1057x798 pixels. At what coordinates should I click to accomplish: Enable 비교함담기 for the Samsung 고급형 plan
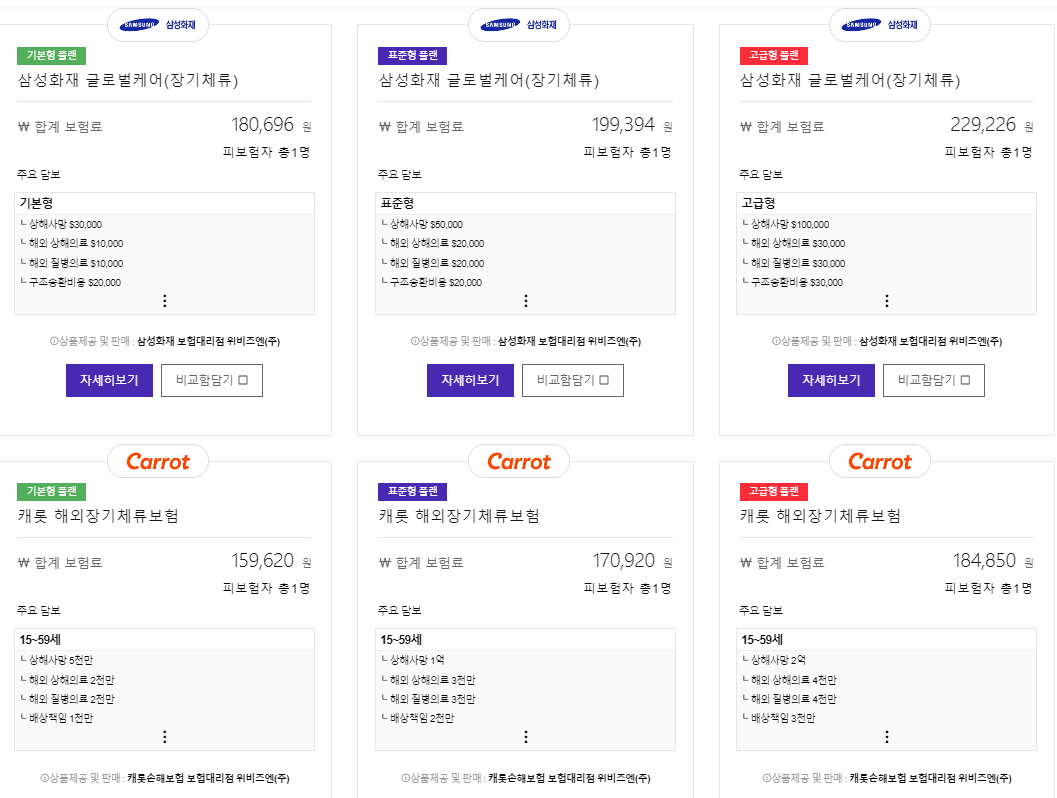(x=933, y=380)
